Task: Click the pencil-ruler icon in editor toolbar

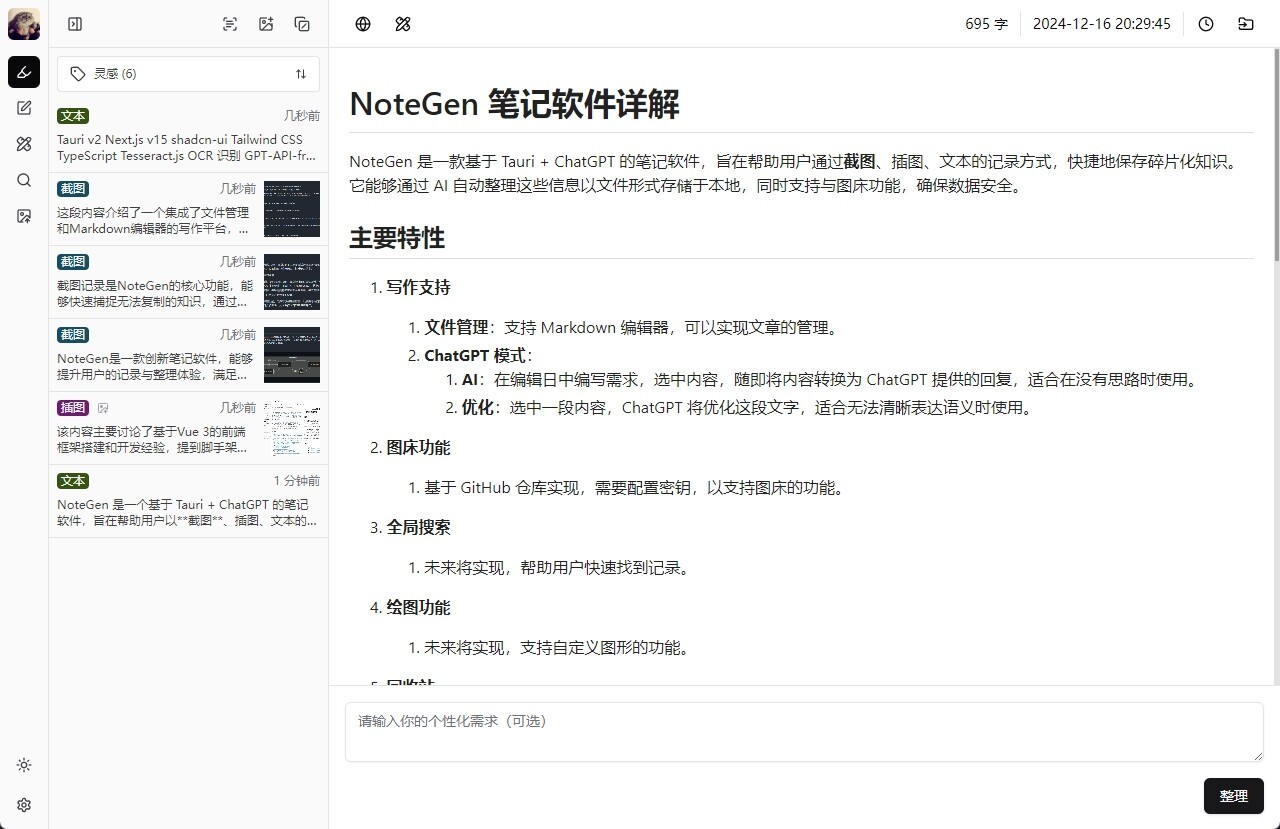Action: [403, 24]
